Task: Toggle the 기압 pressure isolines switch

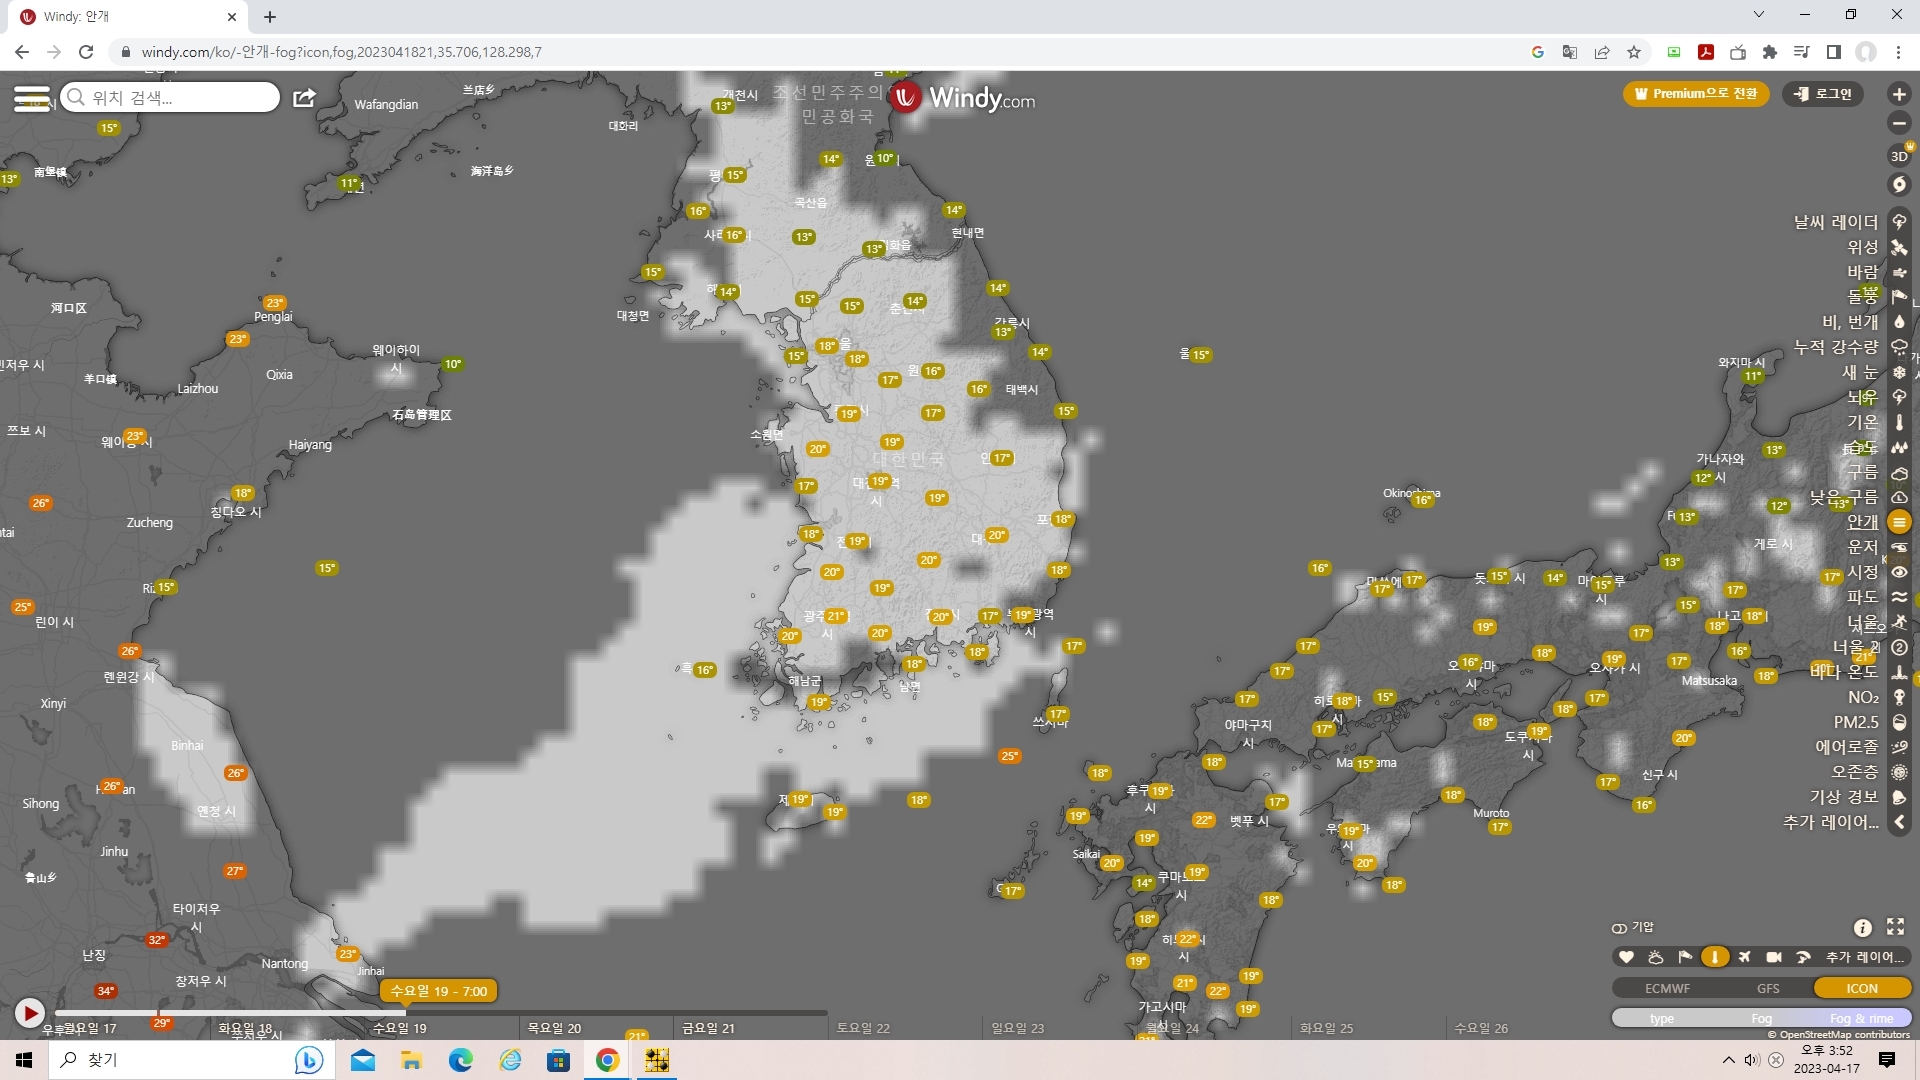Action: coord(1620,928)
